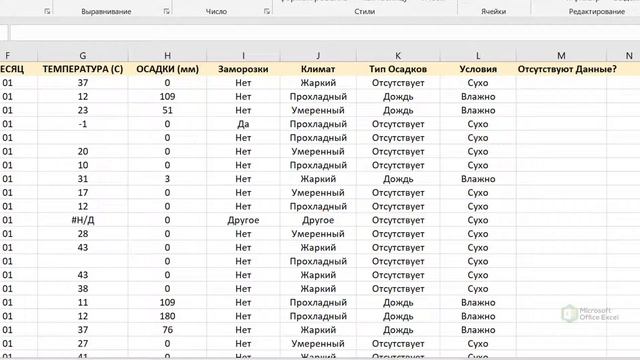This screenshot has height=360, width=640.
Task: Select the precipitation cell showing 76
Action: (167, 330)
